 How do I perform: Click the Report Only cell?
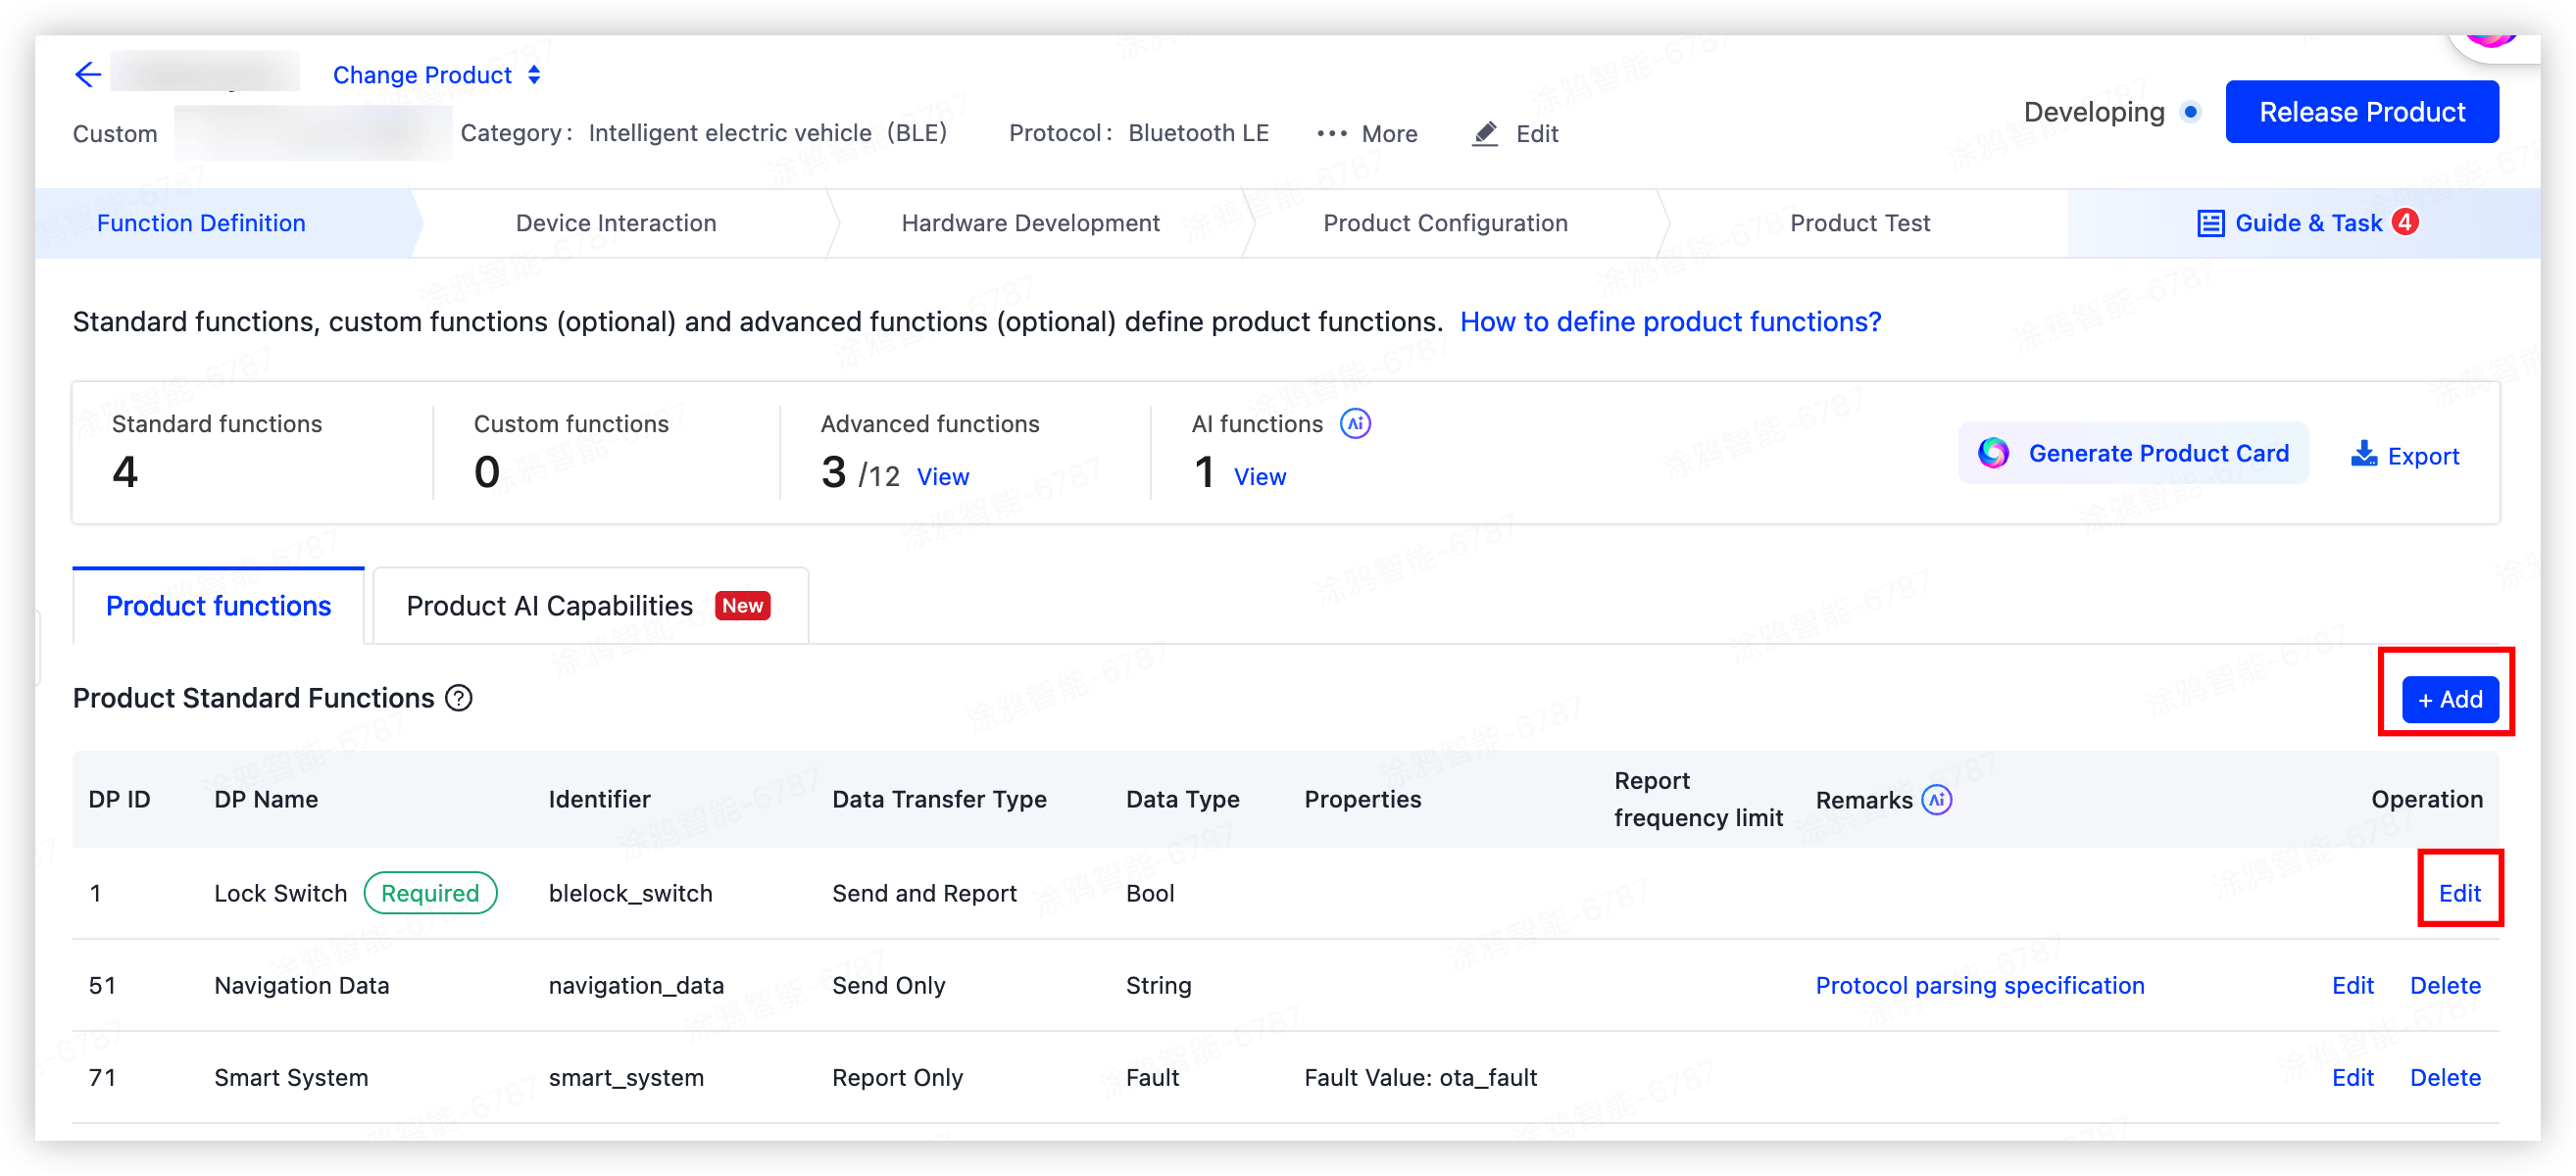click(897, 1077)
